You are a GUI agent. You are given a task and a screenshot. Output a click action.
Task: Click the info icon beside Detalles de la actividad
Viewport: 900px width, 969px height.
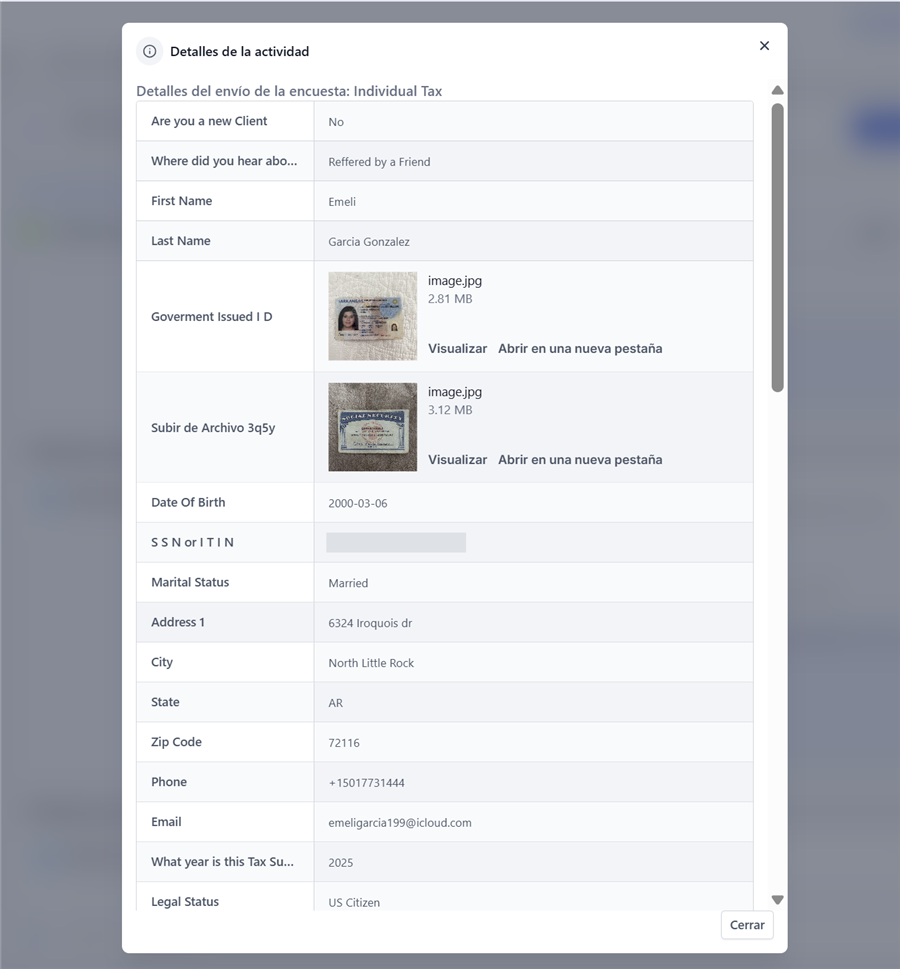click(x=150, y=51)
